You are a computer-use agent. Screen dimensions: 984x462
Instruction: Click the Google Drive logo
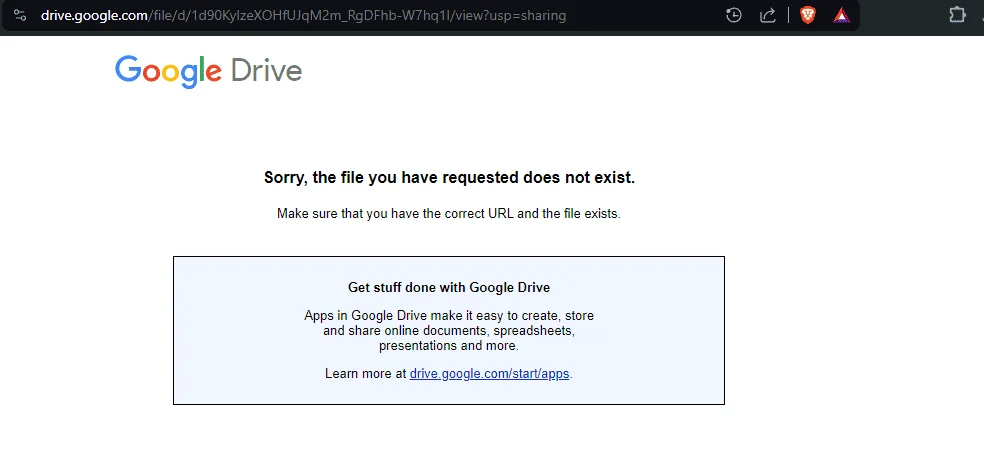click(x=208, y=72)
